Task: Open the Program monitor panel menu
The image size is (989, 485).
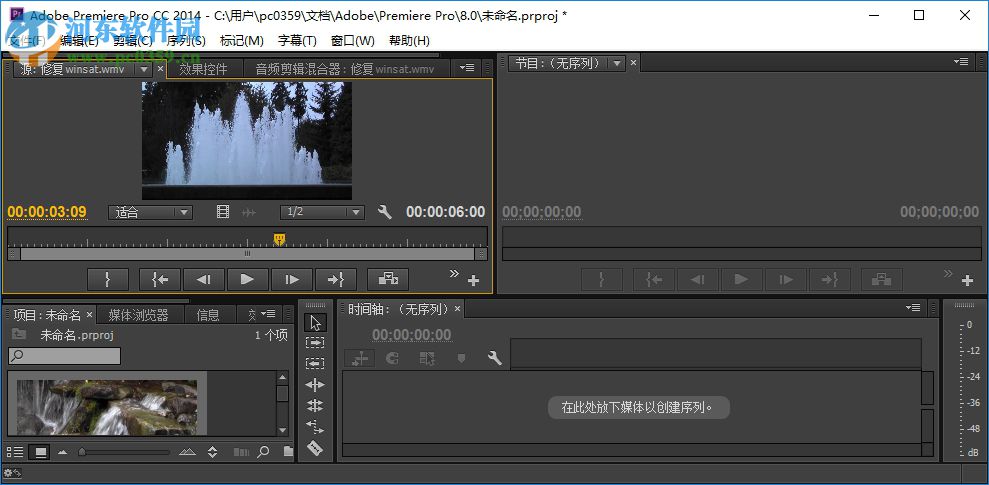Action: [961, 61]
